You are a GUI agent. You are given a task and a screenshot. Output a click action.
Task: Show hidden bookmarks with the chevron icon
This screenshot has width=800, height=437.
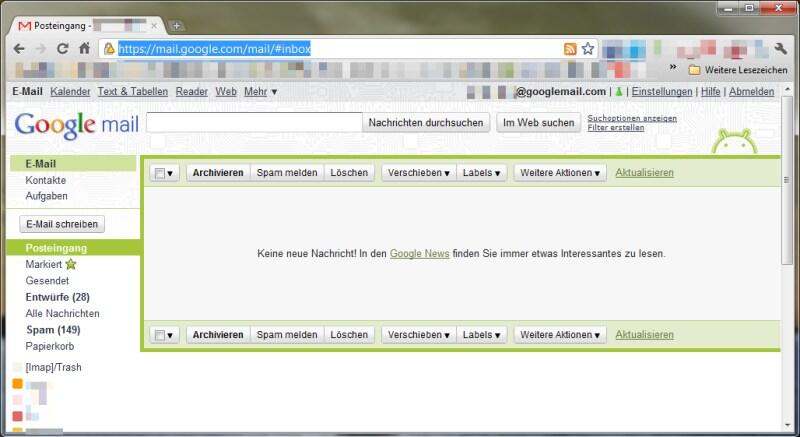pos(673,67)
